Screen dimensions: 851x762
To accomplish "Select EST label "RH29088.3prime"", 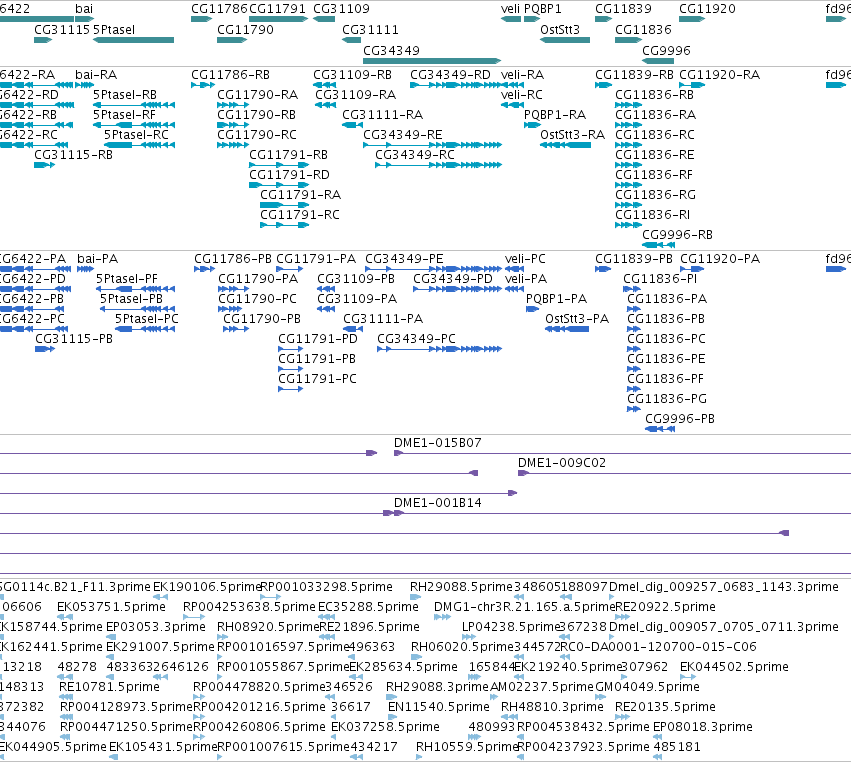I will pyautogui.click(x=437, y=687).
